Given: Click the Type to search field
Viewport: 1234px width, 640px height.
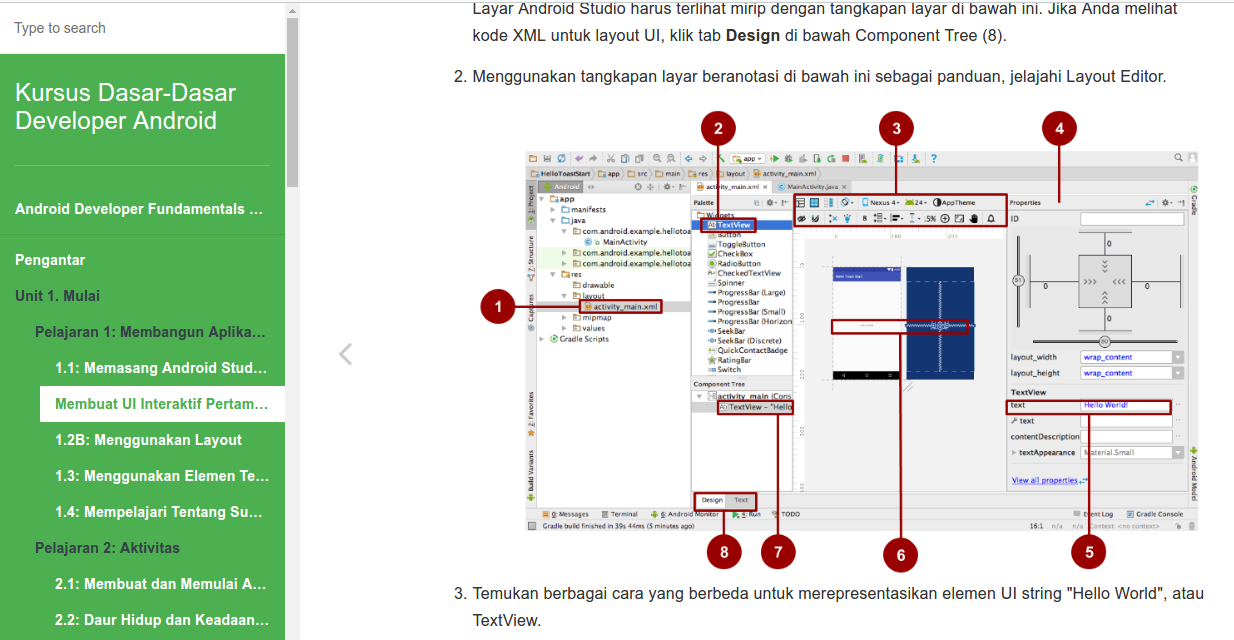Looking at the screenshot, I should pyautogui.click(x=142, y=28).
